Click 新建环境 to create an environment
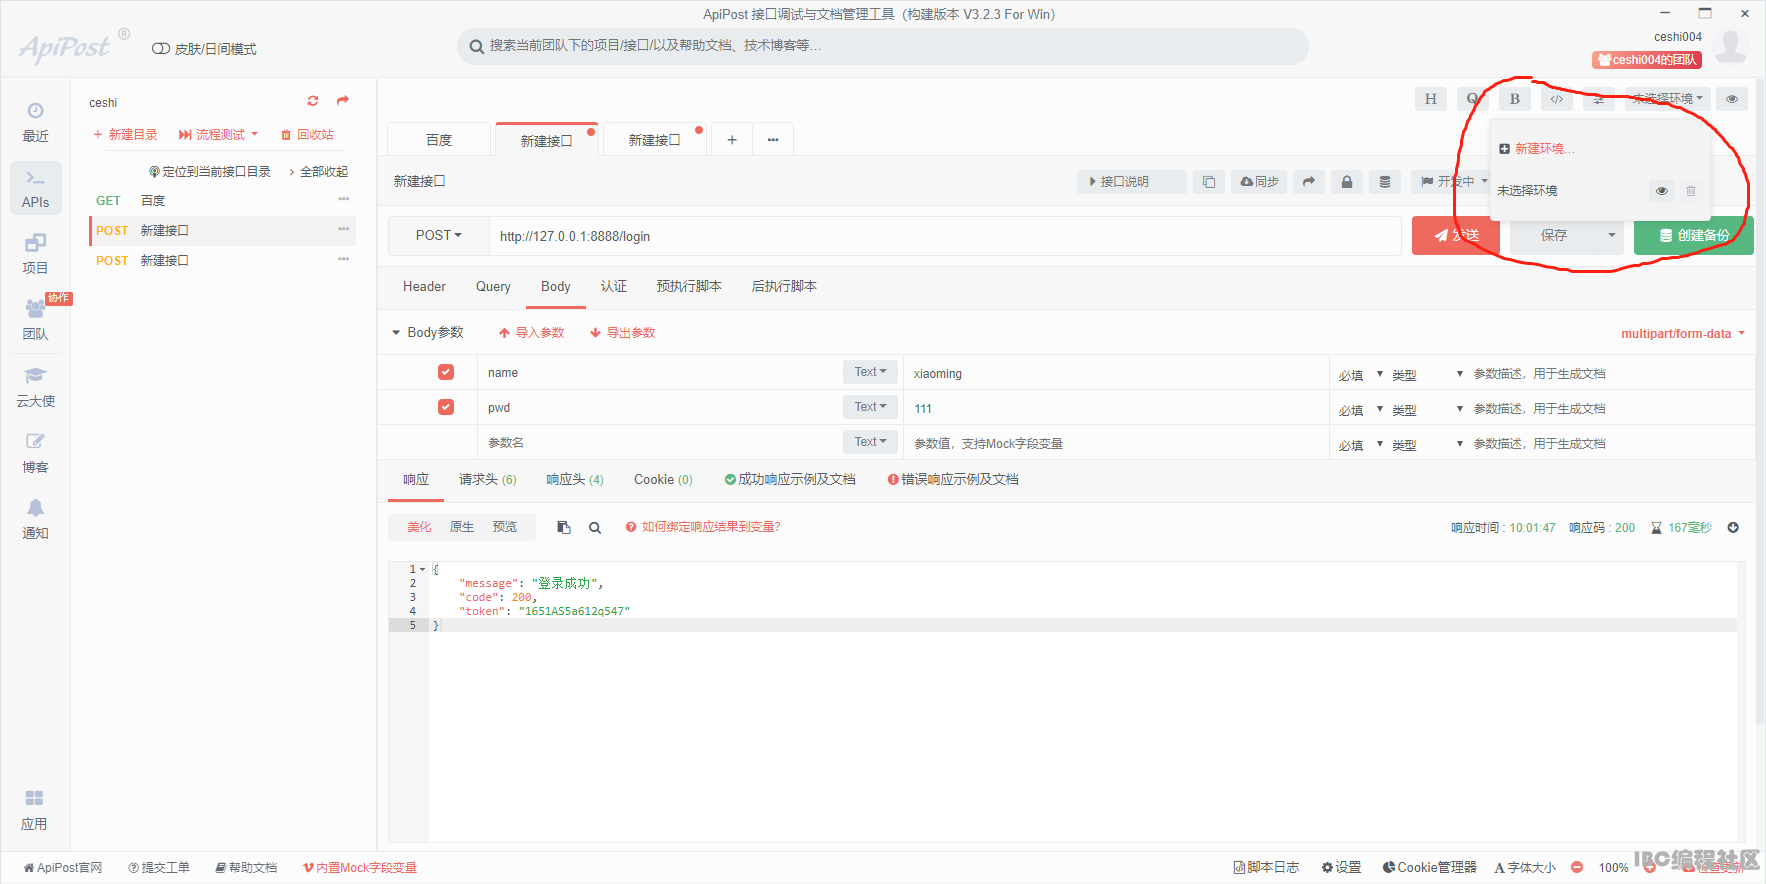 click(1536, 149)
